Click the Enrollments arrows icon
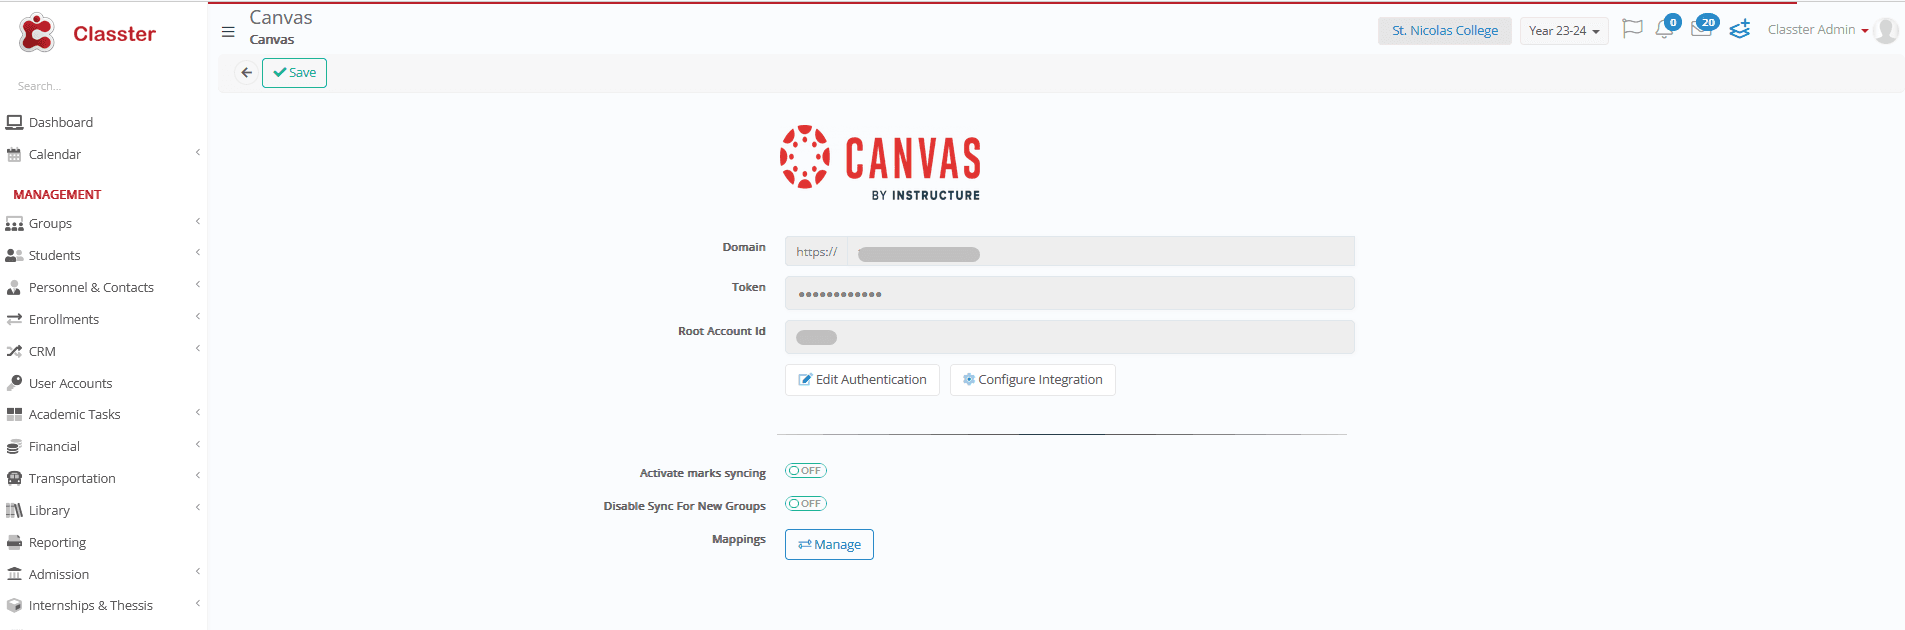The width and height of the screenshot is (1905, 630). point(14,320)
